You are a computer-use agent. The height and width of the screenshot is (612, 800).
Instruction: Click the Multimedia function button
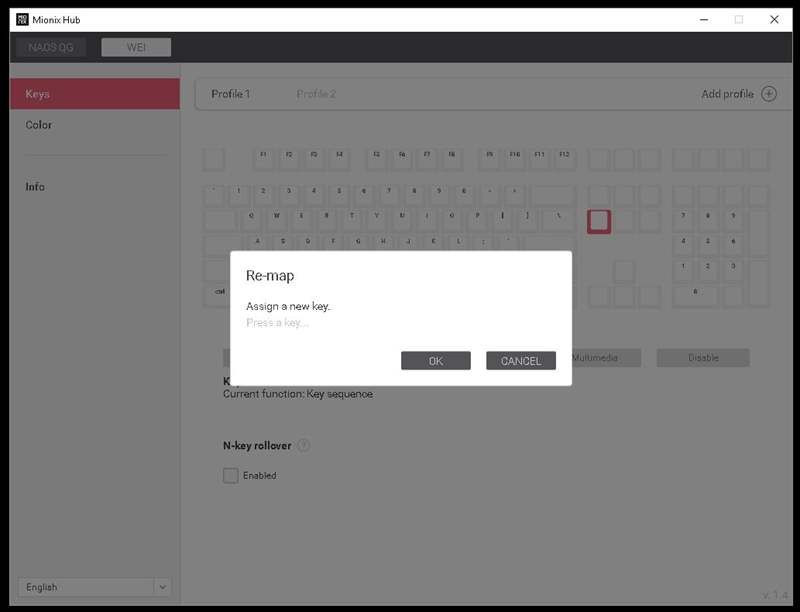pos(604,358)
